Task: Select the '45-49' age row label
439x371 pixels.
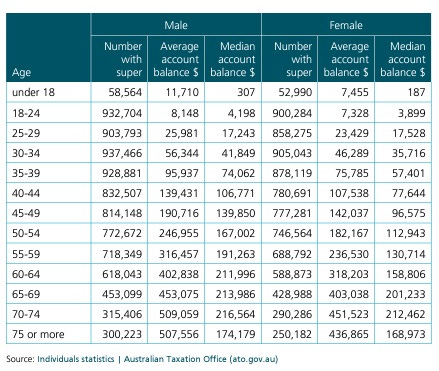Action: (26, 213)
